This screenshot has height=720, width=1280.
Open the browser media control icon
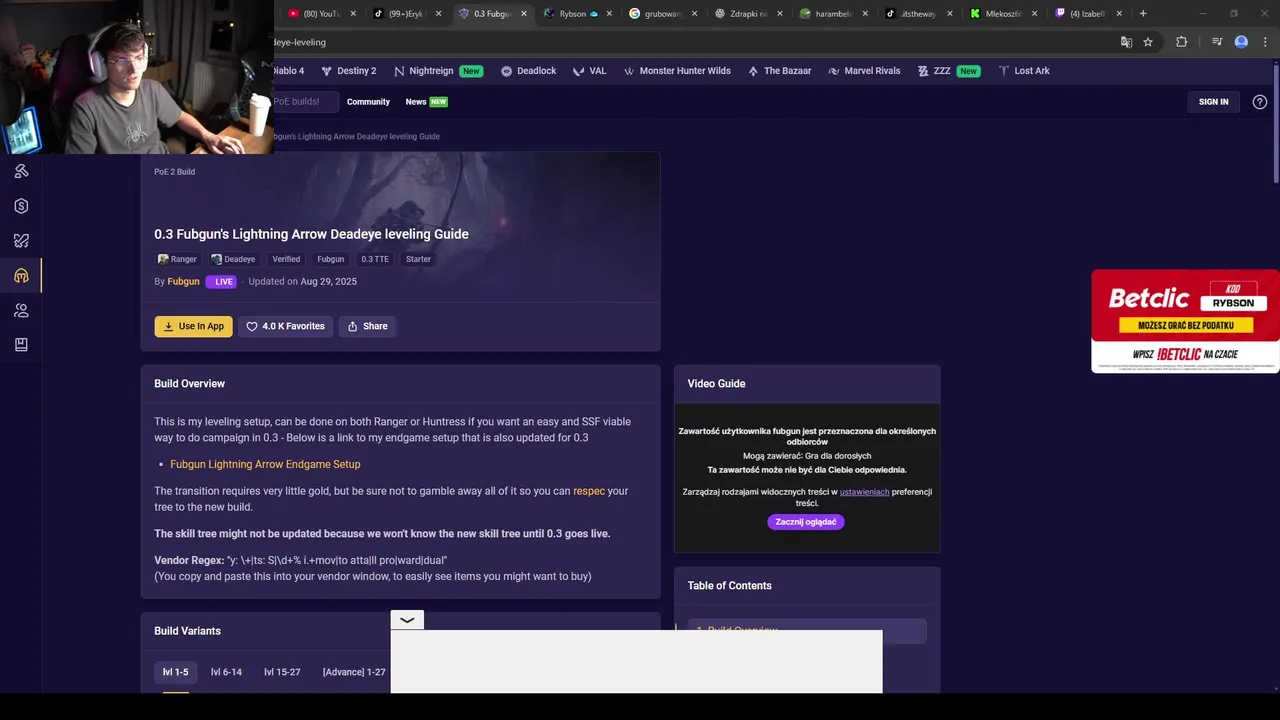1217,42
